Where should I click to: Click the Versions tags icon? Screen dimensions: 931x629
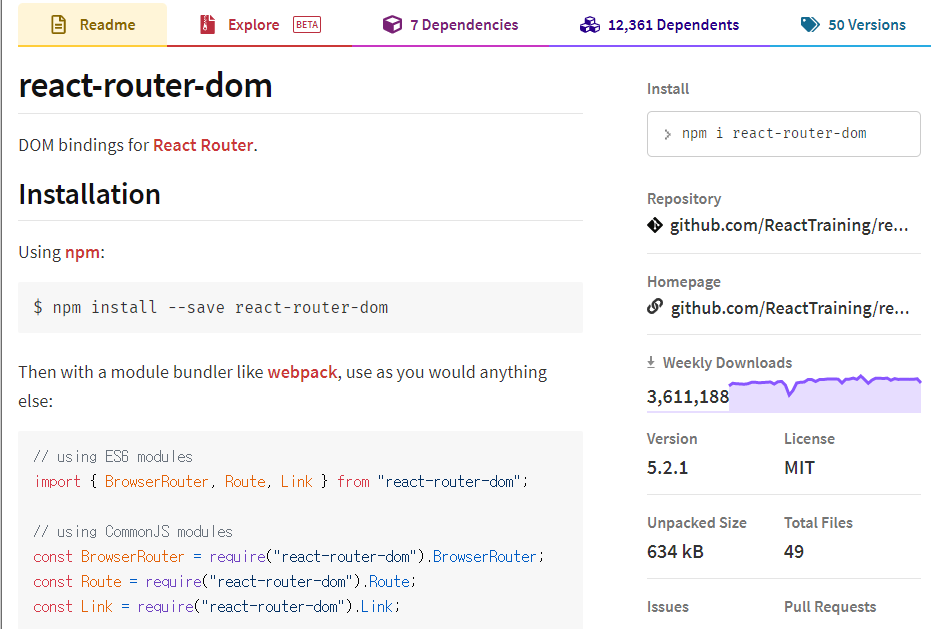click(x=810, y=24)
